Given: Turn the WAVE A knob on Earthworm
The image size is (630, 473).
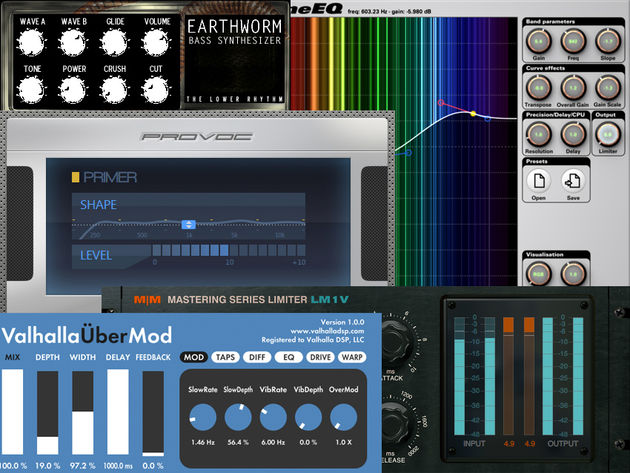Looking at the screenshot, I should (x=31, y=43).
